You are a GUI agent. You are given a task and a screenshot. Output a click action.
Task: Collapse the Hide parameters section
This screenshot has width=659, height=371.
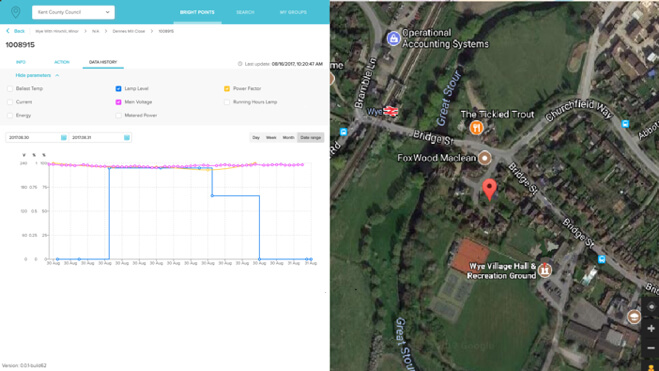pos(37,75)
